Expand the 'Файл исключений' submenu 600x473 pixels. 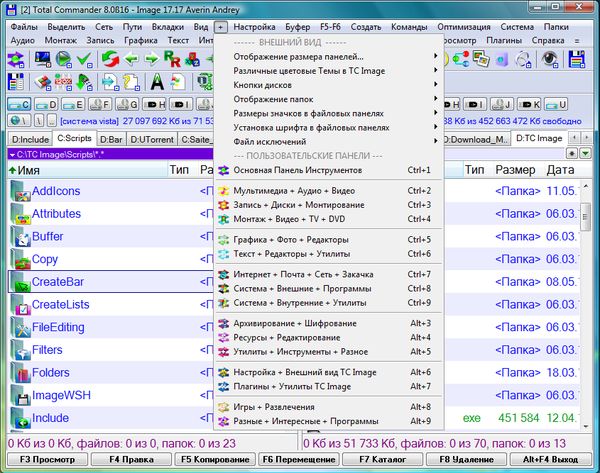[329, 142]
